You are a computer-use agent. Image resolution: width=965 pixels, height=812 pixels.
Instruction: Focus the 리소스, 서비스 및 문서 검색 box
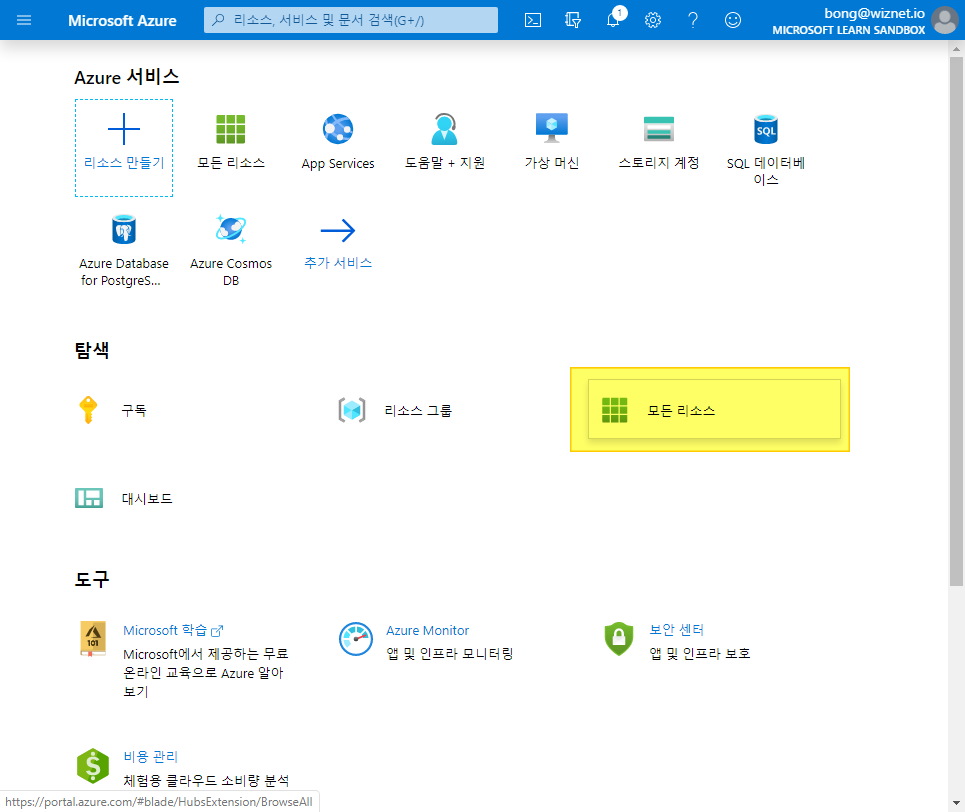(x=351, y=20)
